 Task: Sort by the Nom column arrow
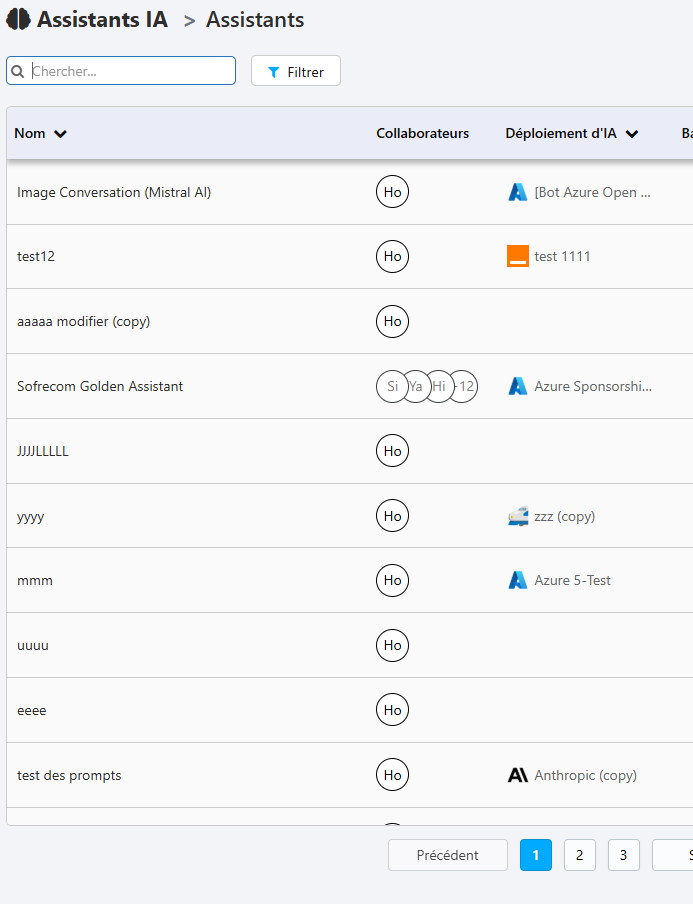coord(61,134)
